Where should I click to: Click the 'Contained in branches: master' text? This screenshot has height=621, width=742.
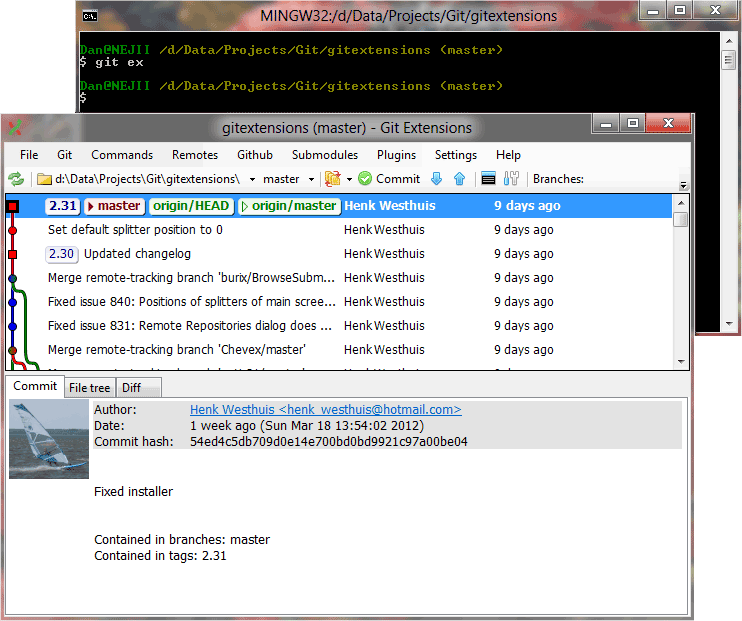182,540
